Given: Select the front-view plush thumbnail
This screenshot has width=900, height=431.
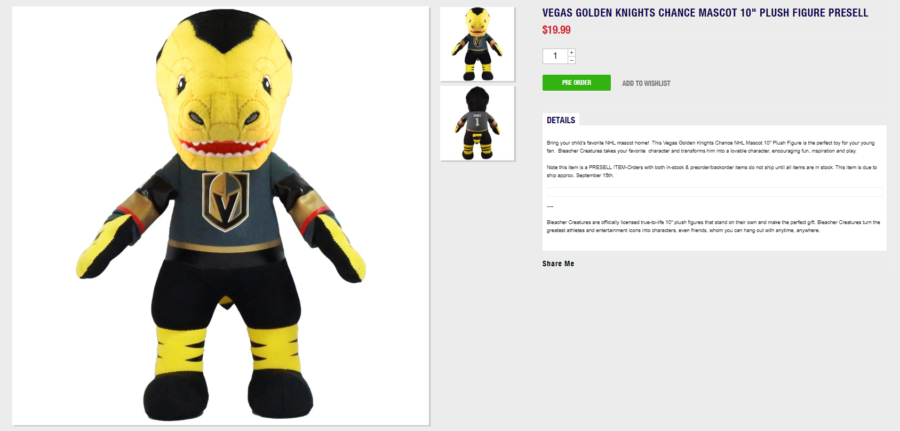Looking at the screenshot, I should click(477, 44).
